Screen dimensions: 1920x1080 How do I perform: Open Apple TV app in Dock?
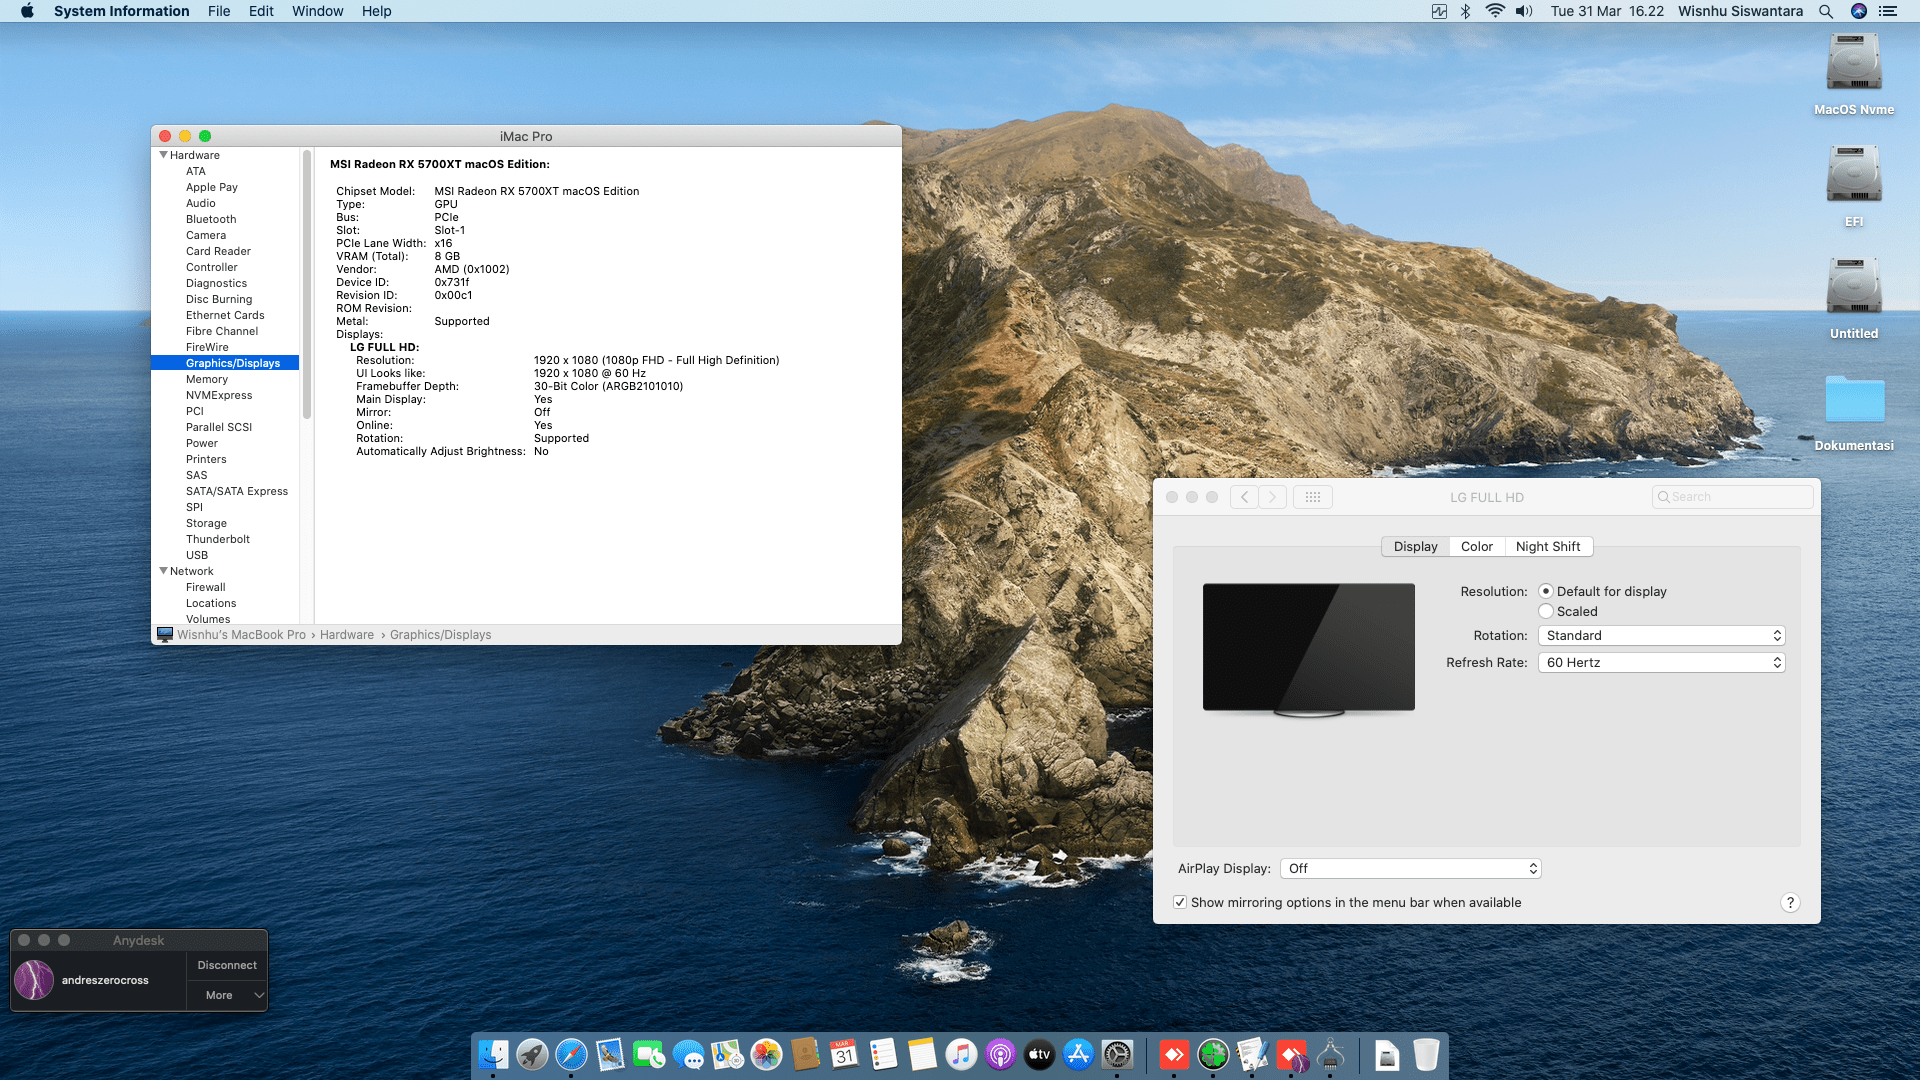point(1039,1054)
